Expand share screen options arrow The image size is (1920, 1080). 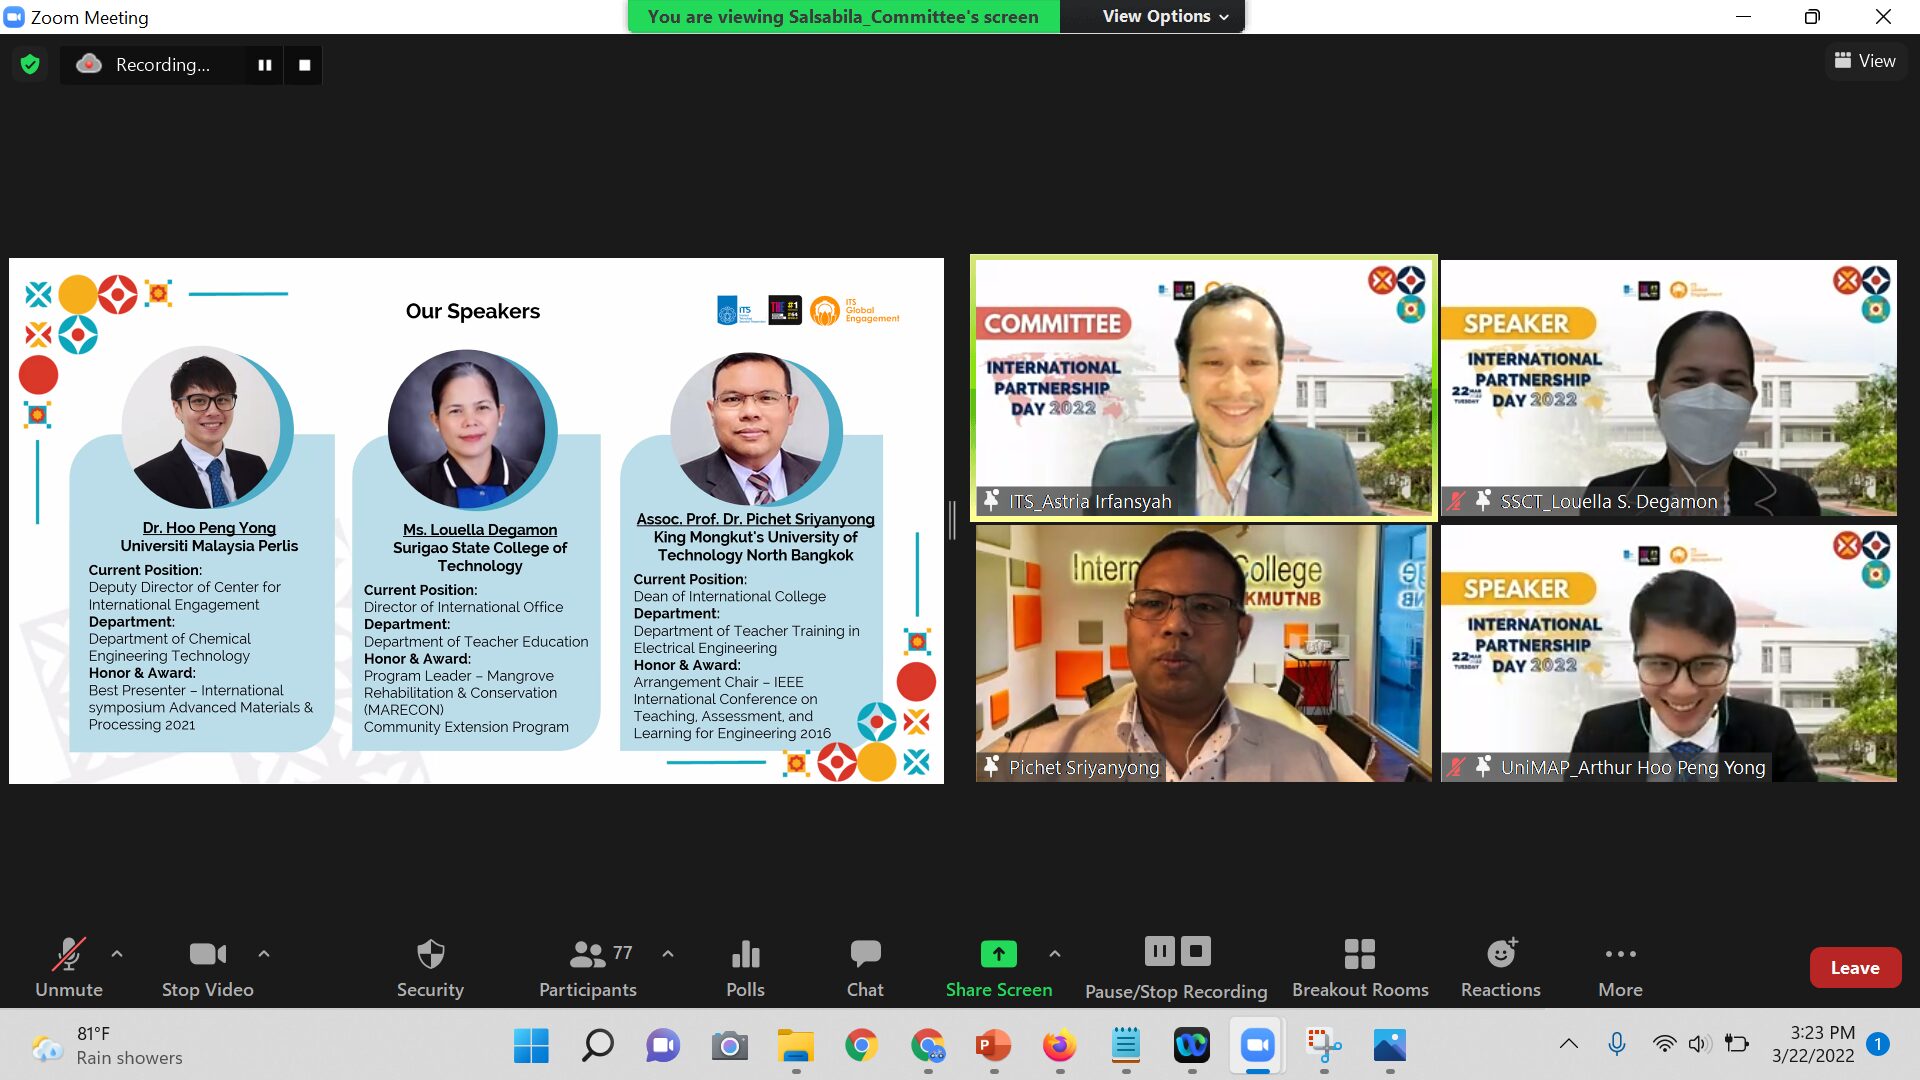[x=1055, y=954]
